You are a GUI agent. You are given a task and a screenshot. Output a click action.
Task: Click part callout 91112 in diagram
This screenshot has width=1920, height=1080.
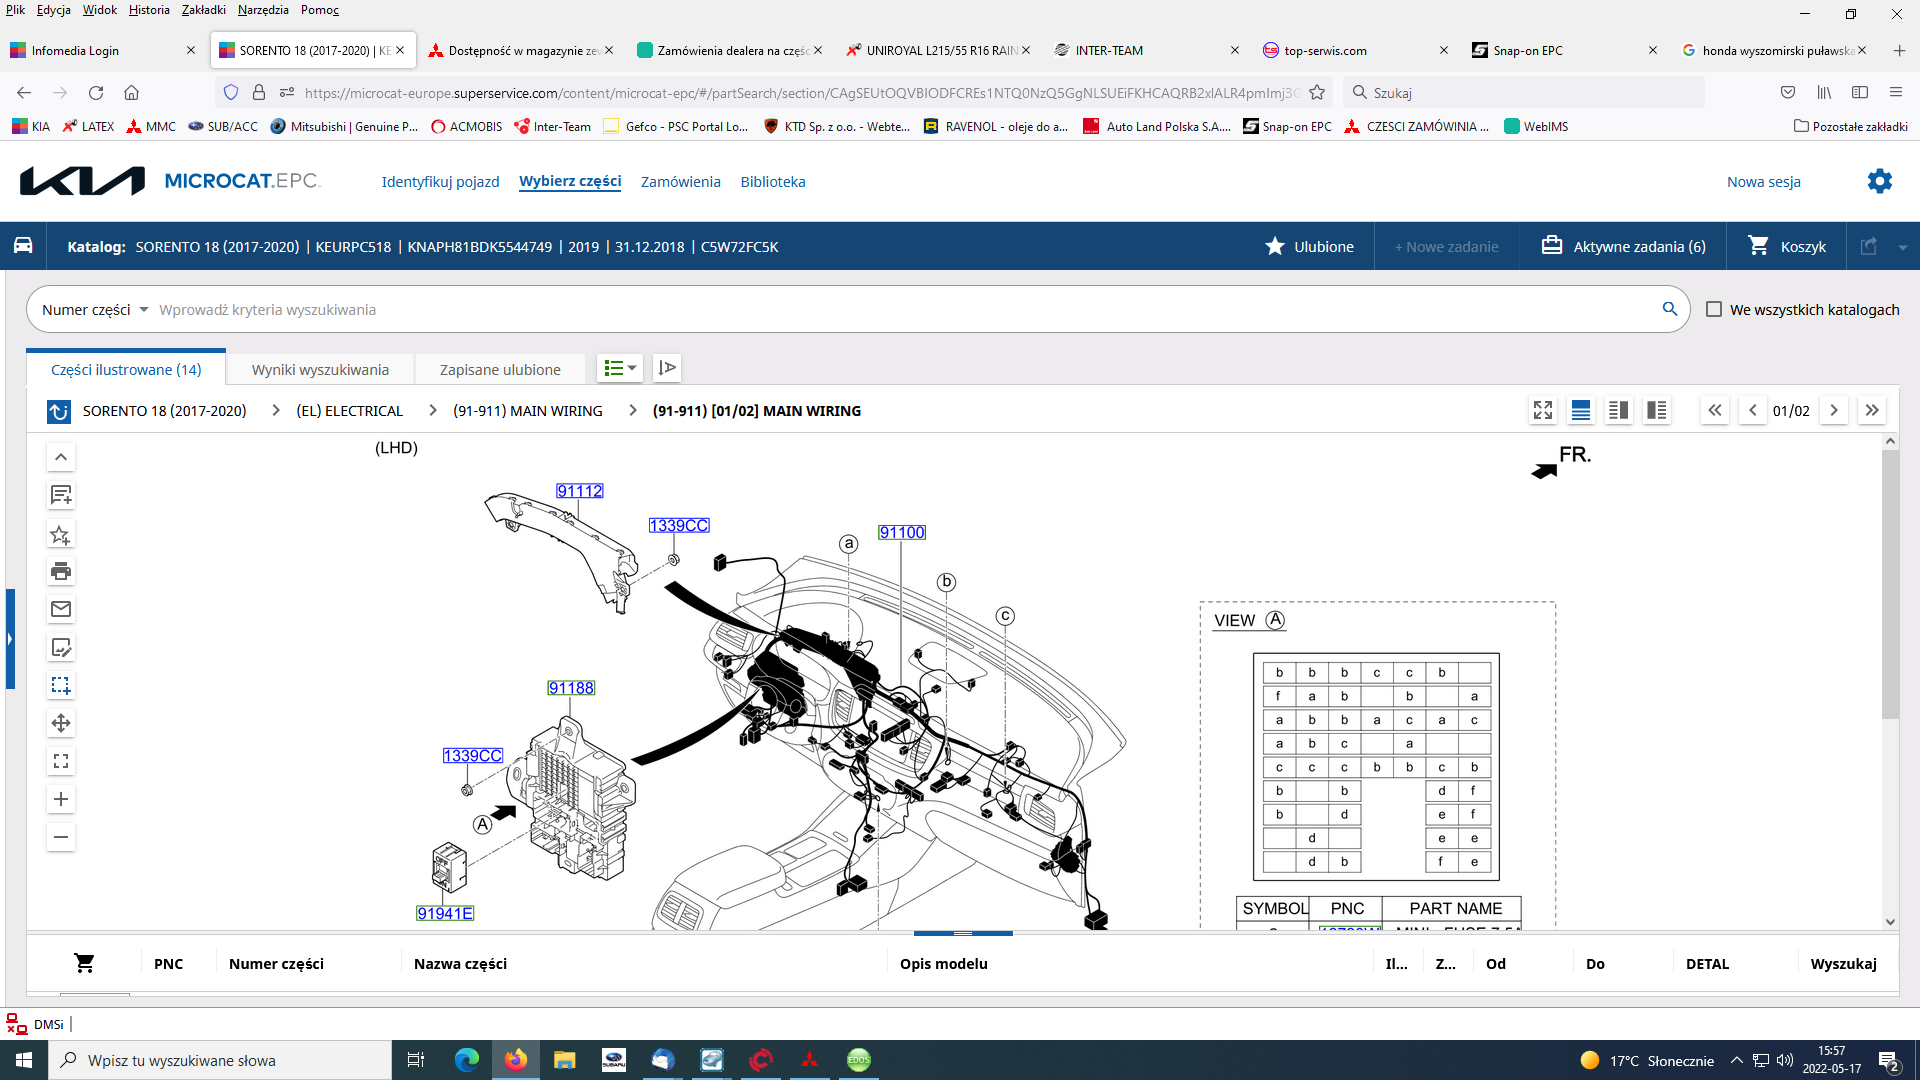(x=580, y=491)
